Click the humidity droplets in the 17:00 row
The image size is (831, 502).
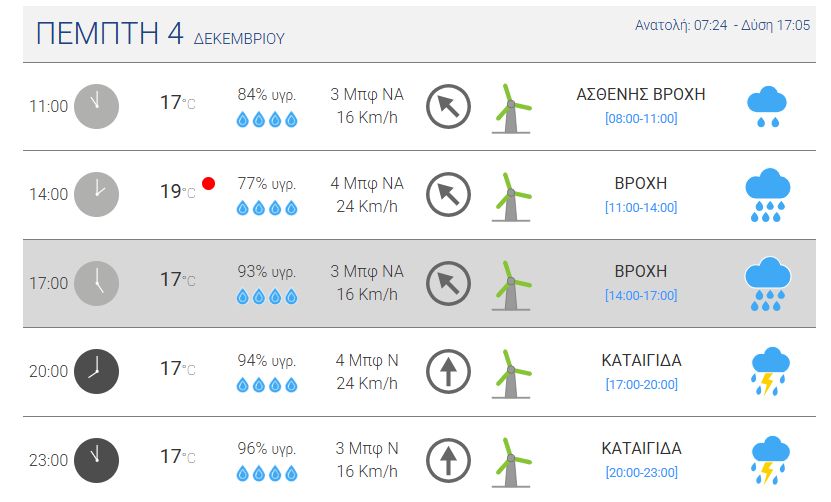click(267, 296)
